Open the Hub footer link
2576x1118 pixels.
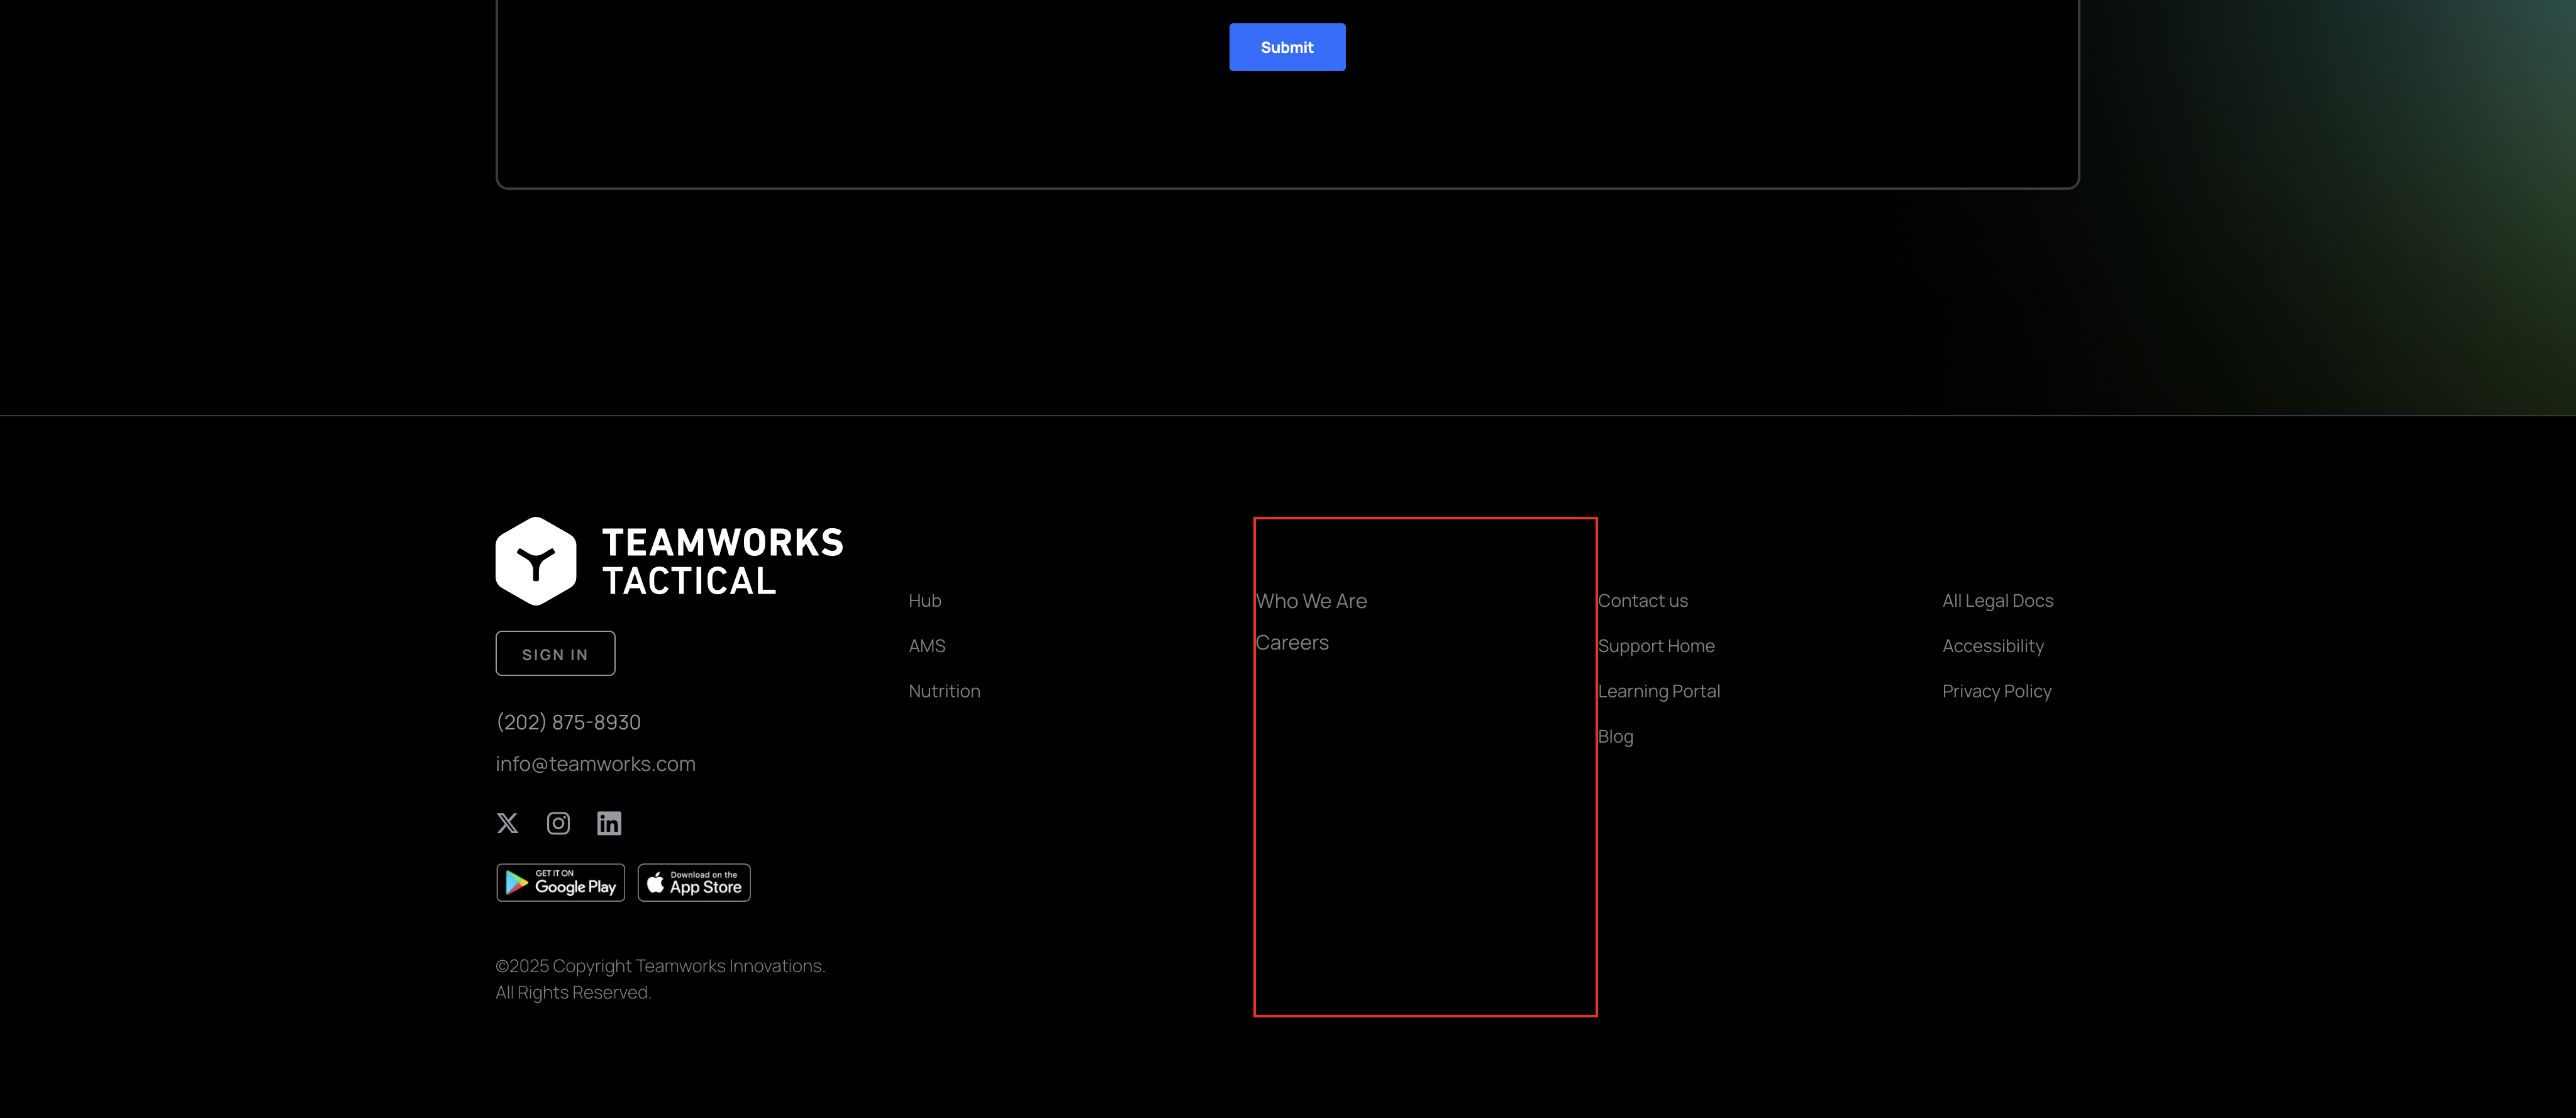coord(925,601)
